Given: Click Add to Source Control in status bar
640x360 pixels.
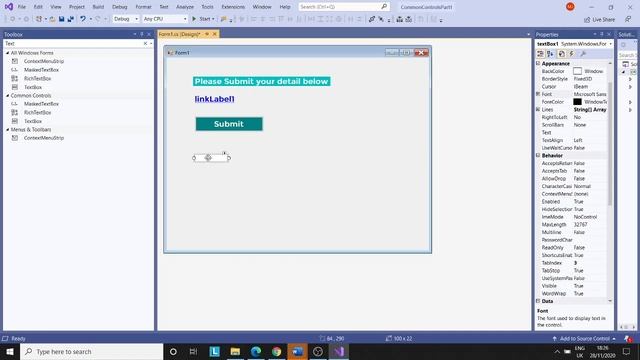Looking at the screenshot, I should pos(584,339).
